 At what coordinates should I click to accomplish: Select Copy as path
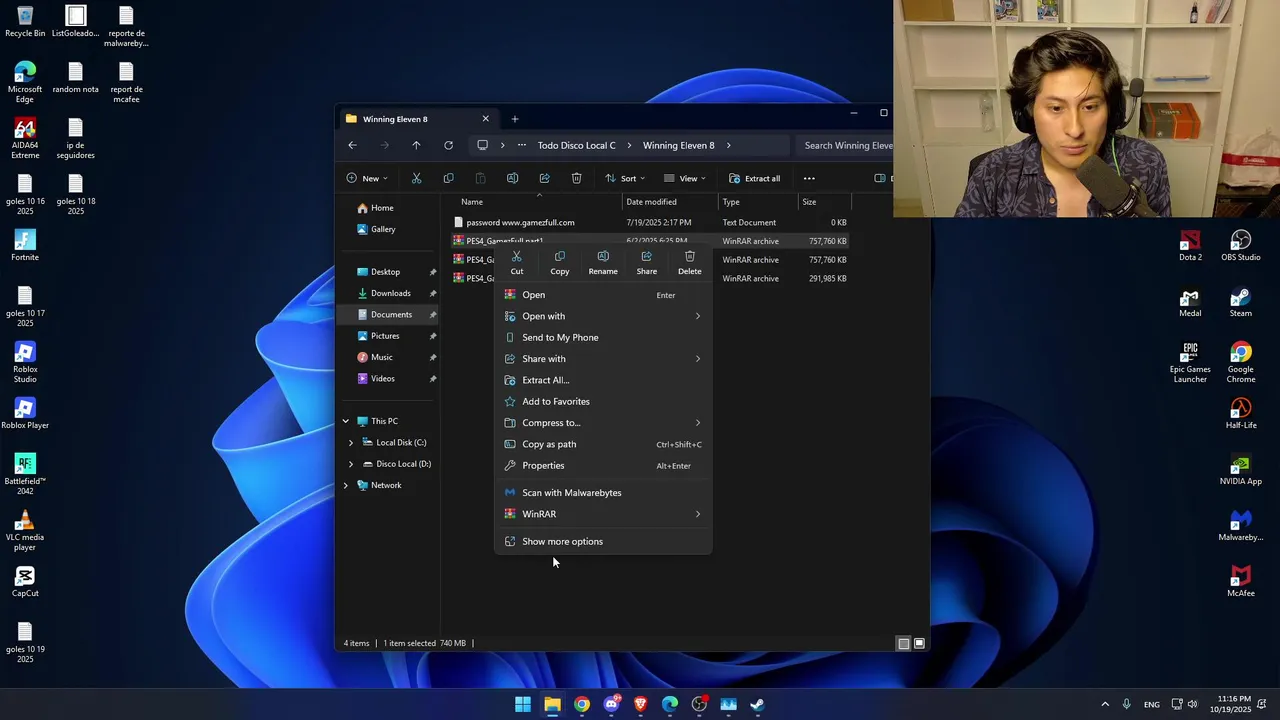click(x=603, y=444)
